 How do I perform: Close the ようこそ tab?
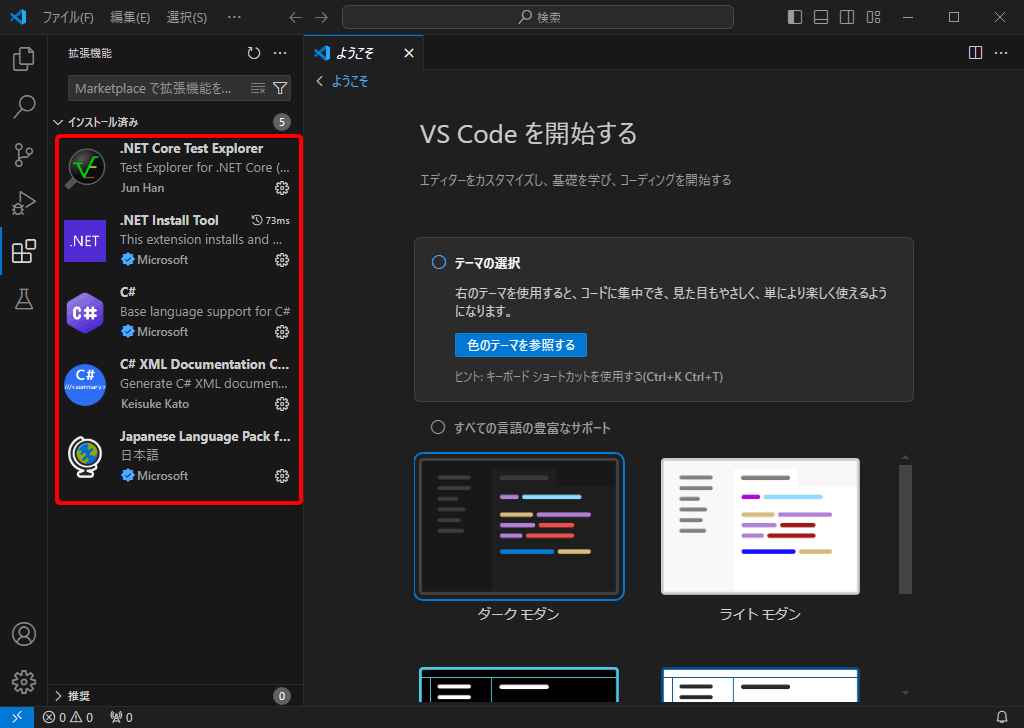coord(409,53)
